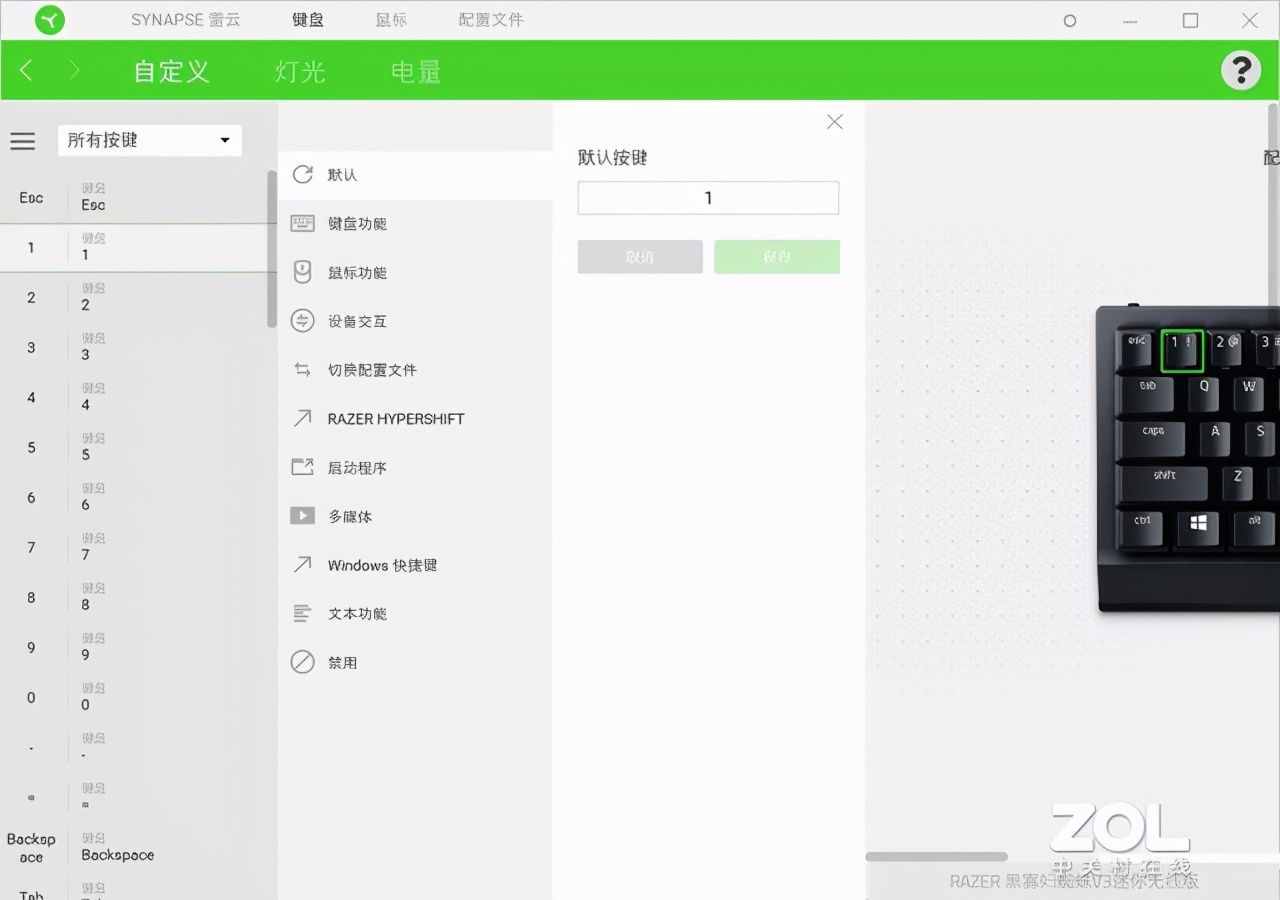
Task: Click the 文本功能 lines icon
Action: tap(302, 614)
